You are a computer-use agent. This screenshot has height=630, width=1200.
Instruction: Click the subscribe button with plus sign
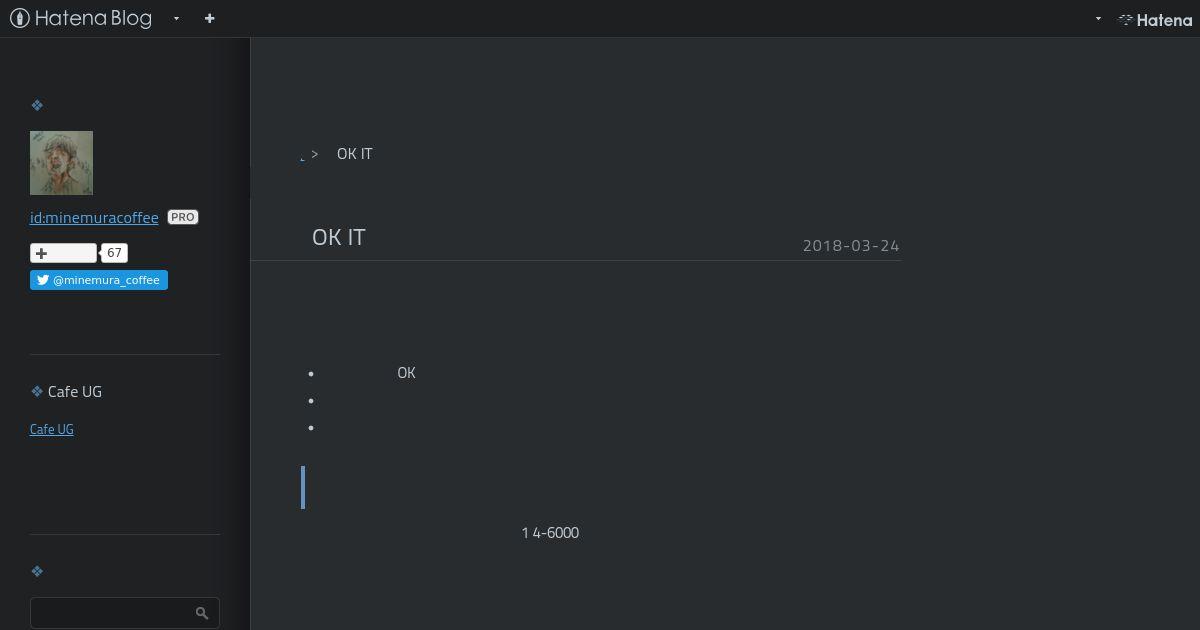(63, 253)
